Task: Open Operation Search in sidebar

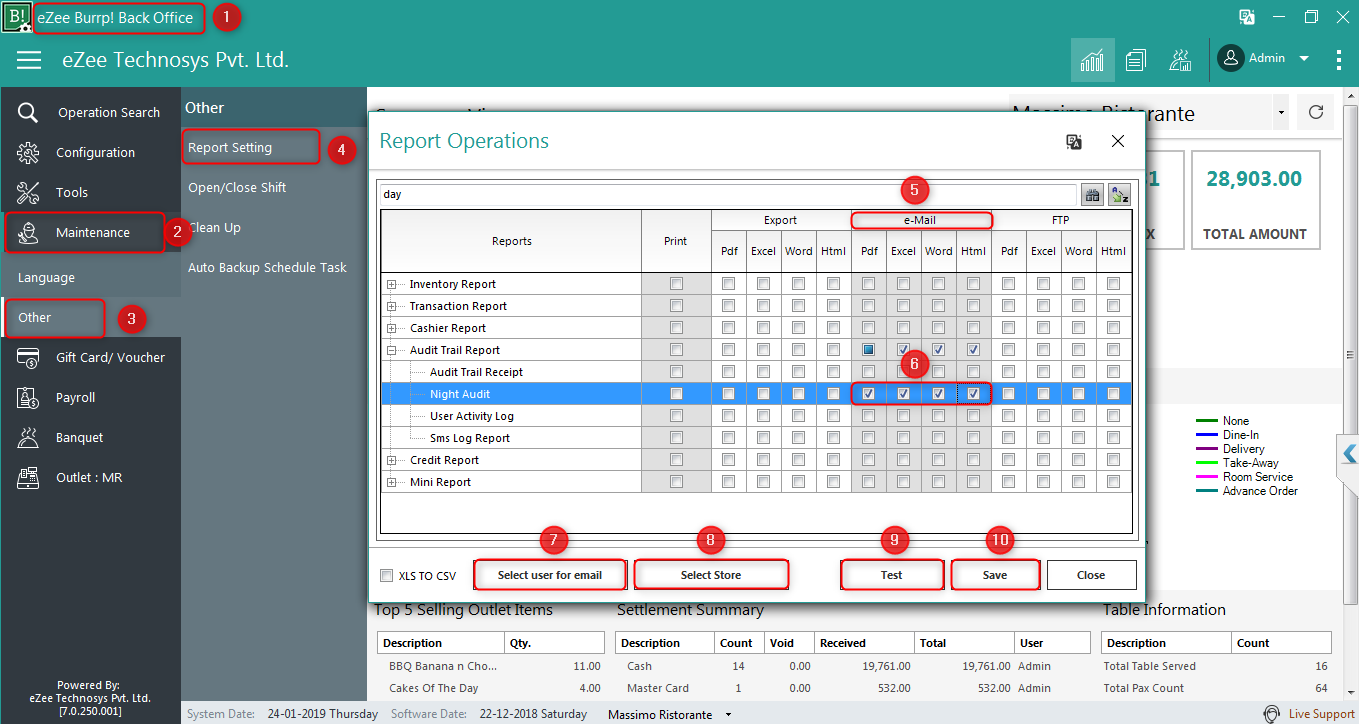Action: coord(108,113)
